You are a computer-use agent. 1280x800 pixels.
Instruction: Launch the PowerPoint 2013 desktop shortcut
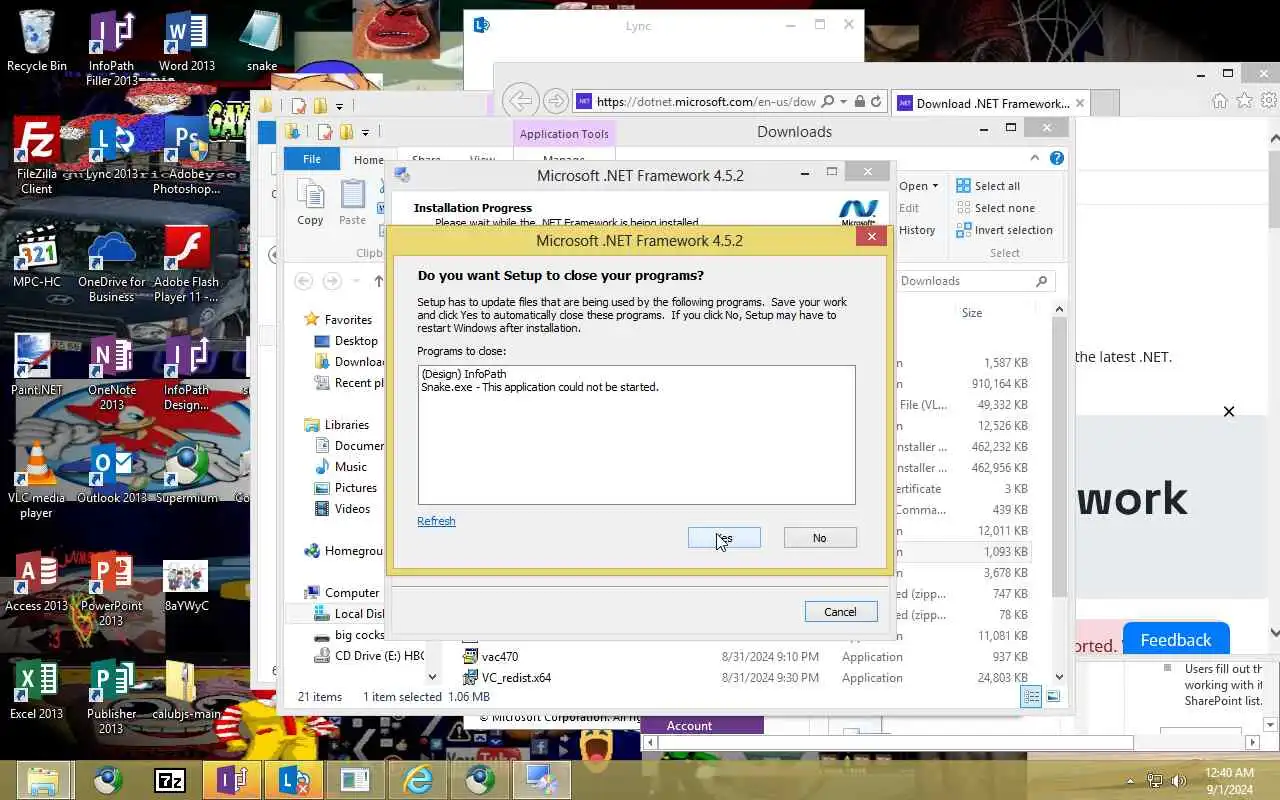point(111,588)
